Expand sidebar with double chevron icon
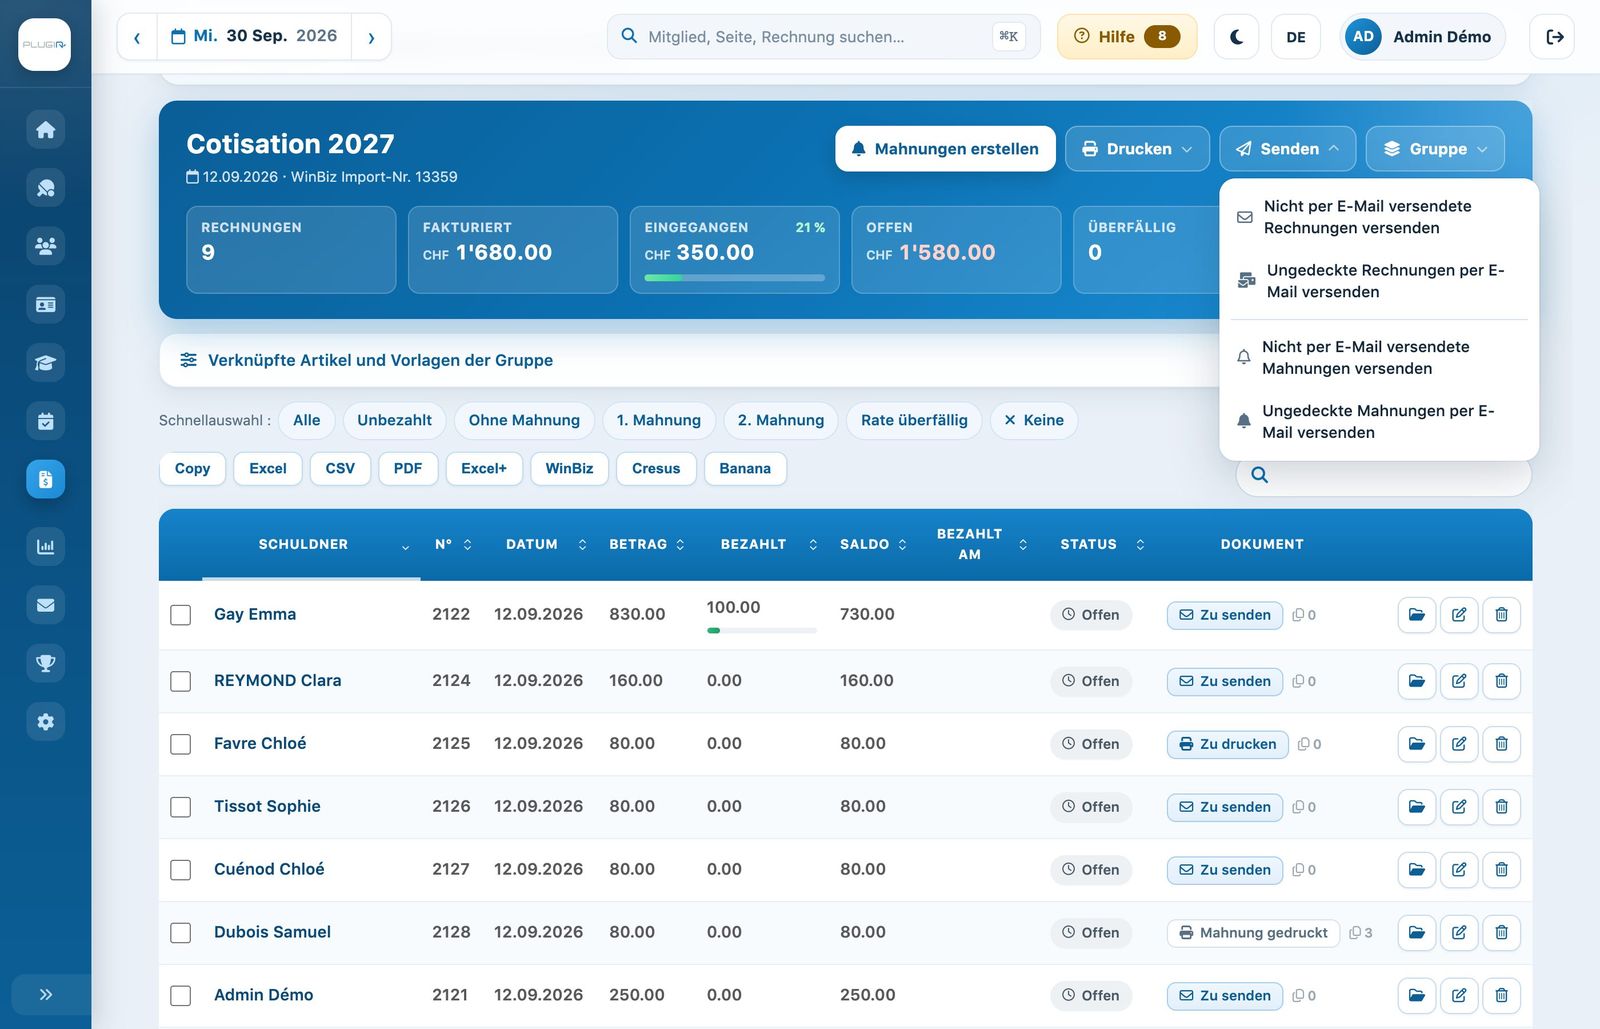Screen dimensions: 1600x1029 click(x=45, y=994)
